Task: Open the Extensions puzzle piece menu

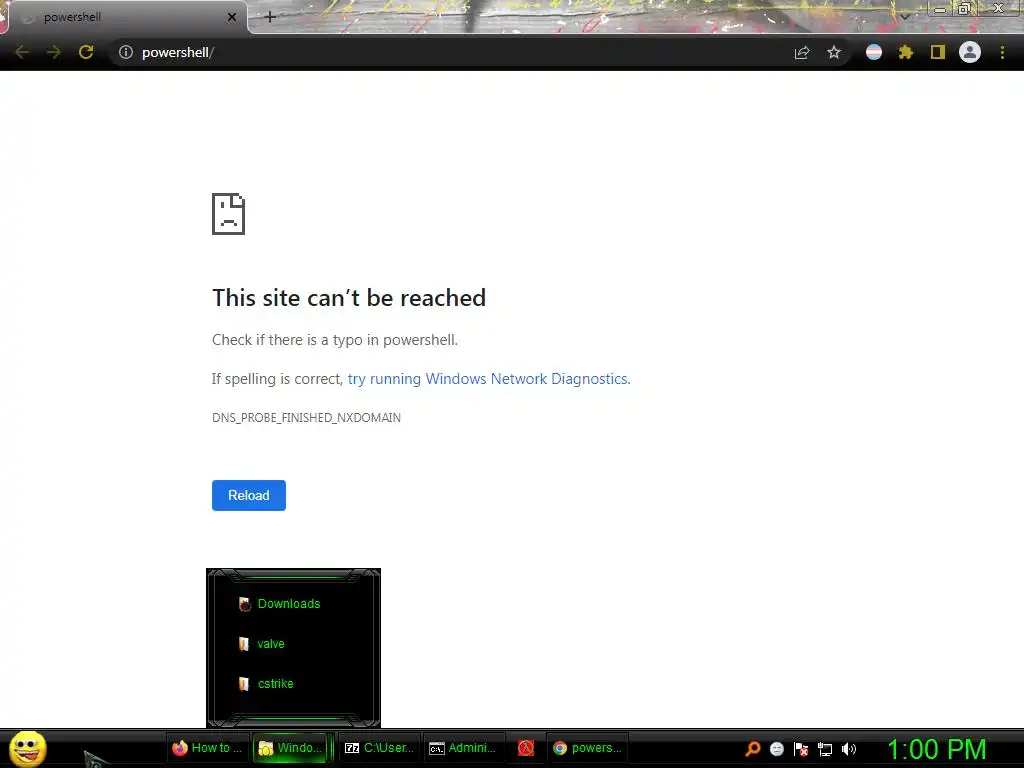Action: coord(905,52)
